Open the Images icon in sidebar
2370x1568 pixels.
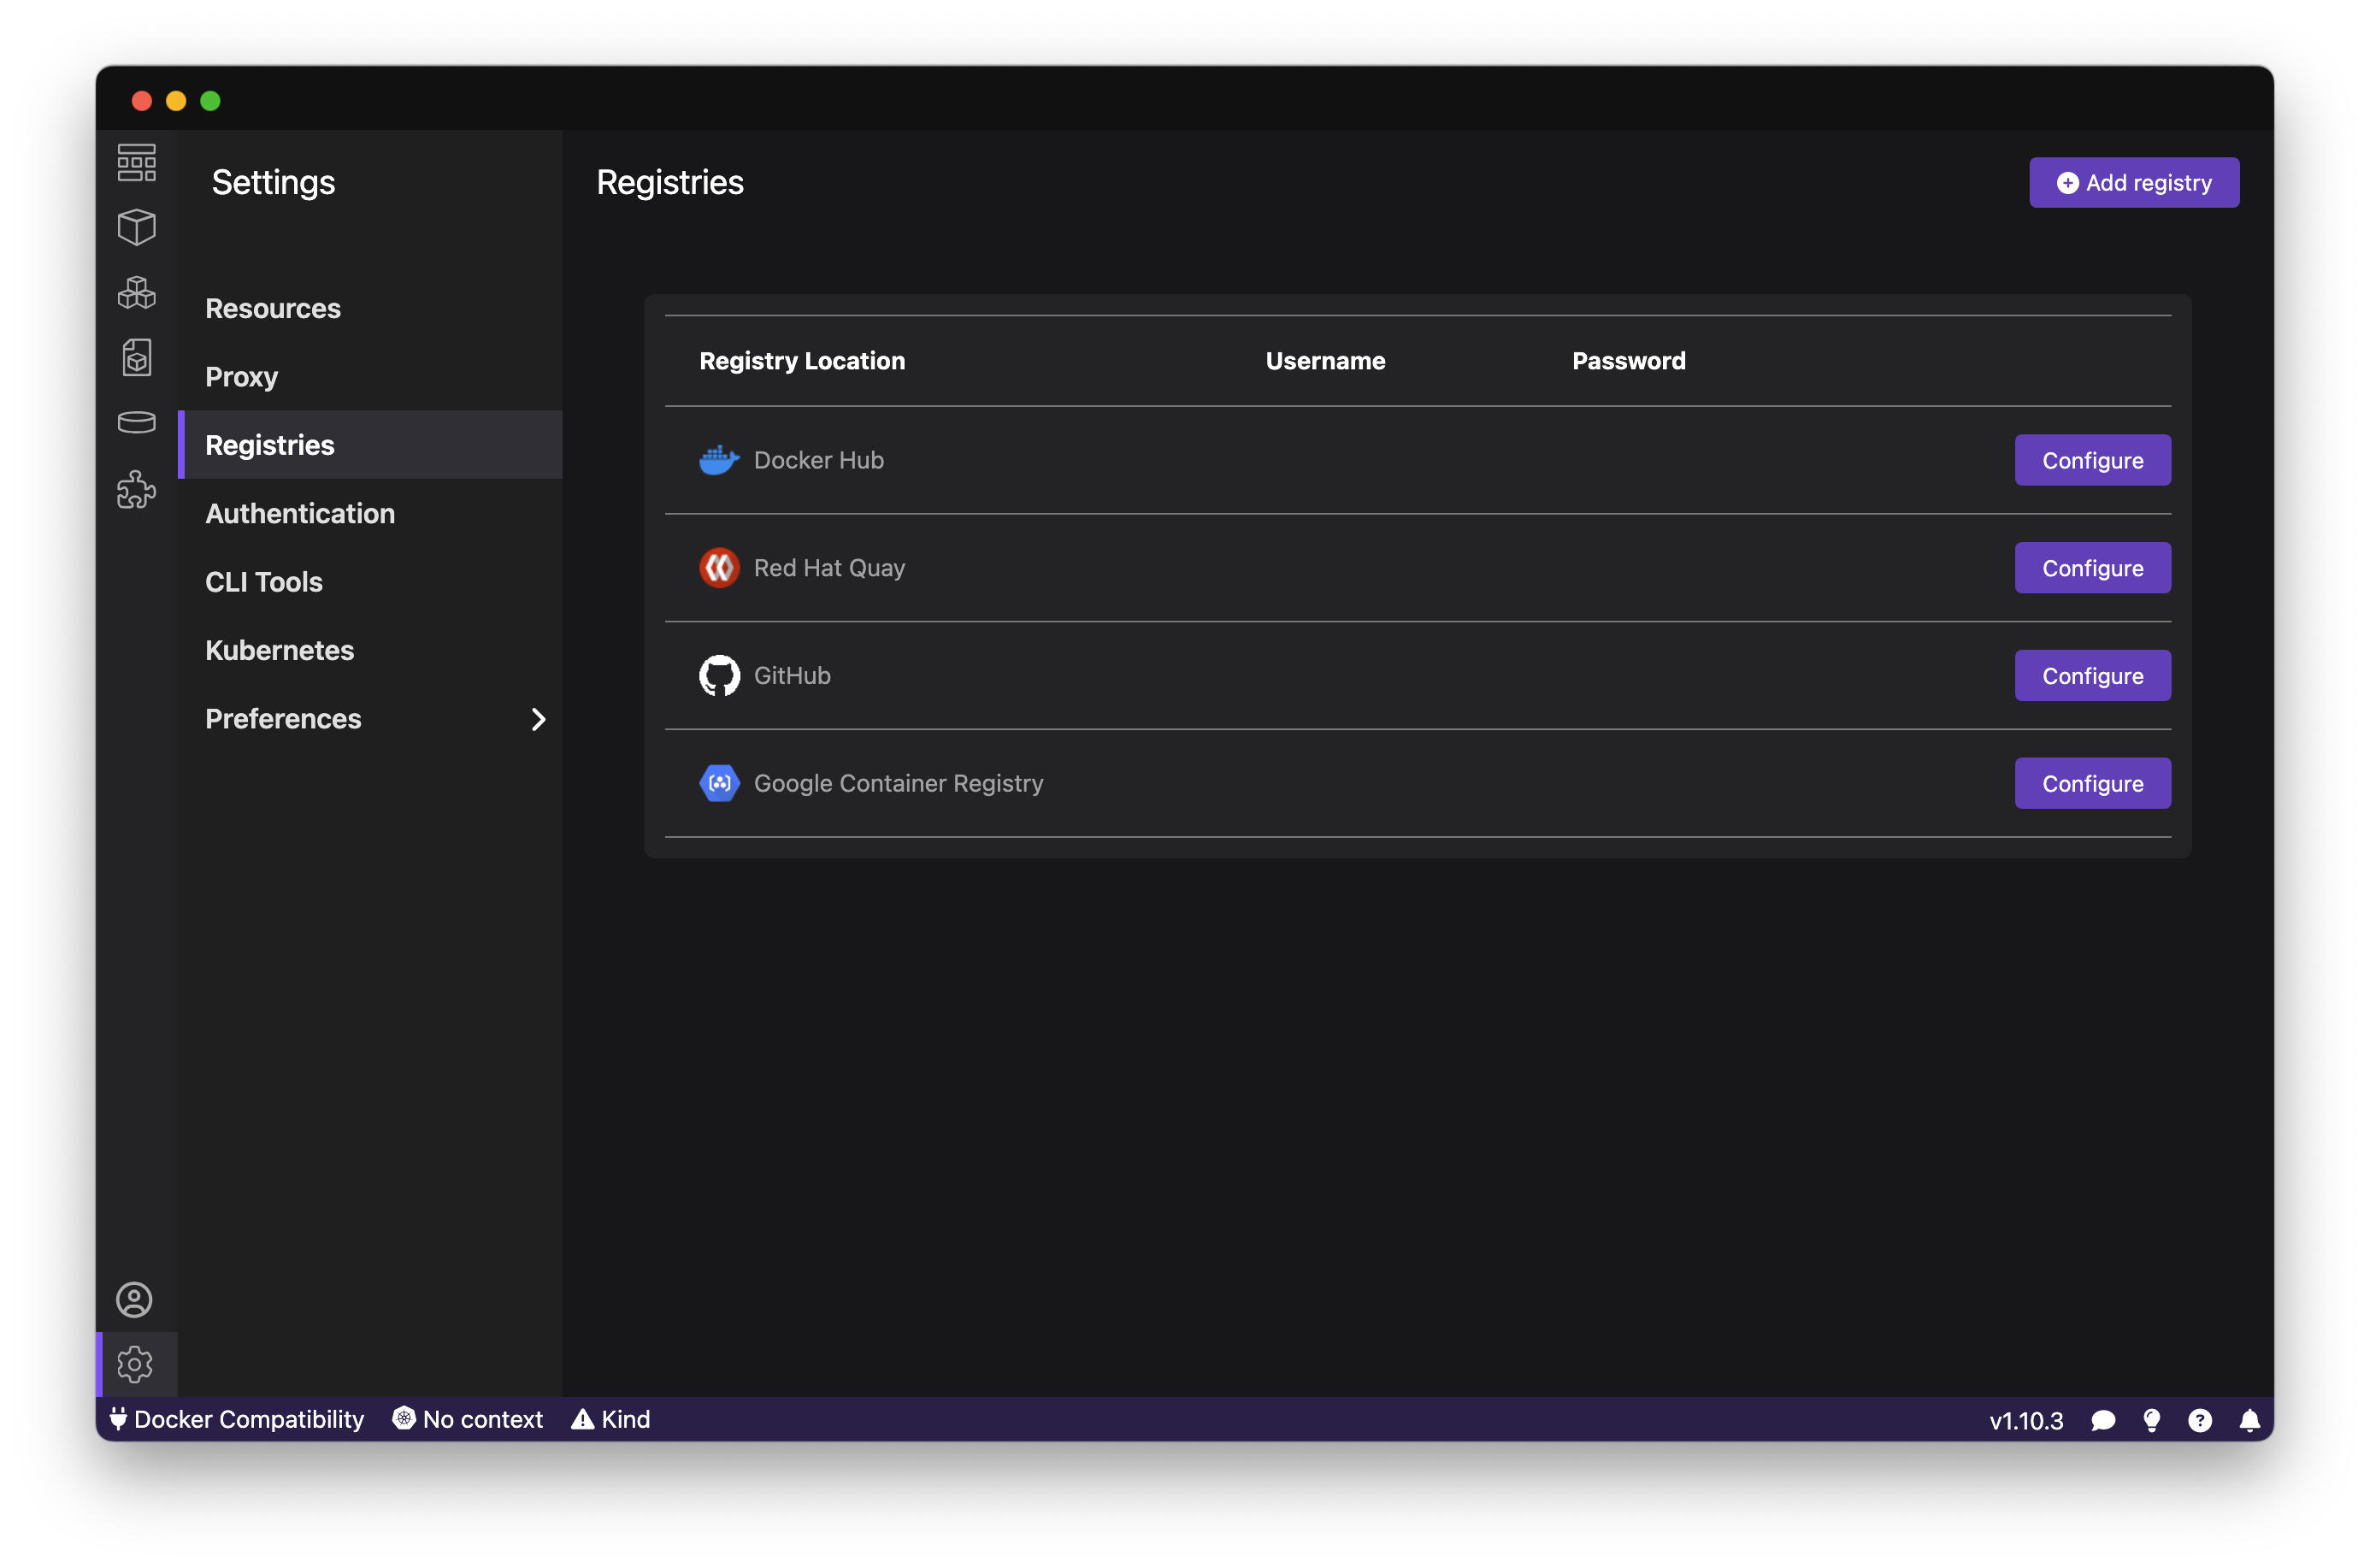[x=136, y=358]
